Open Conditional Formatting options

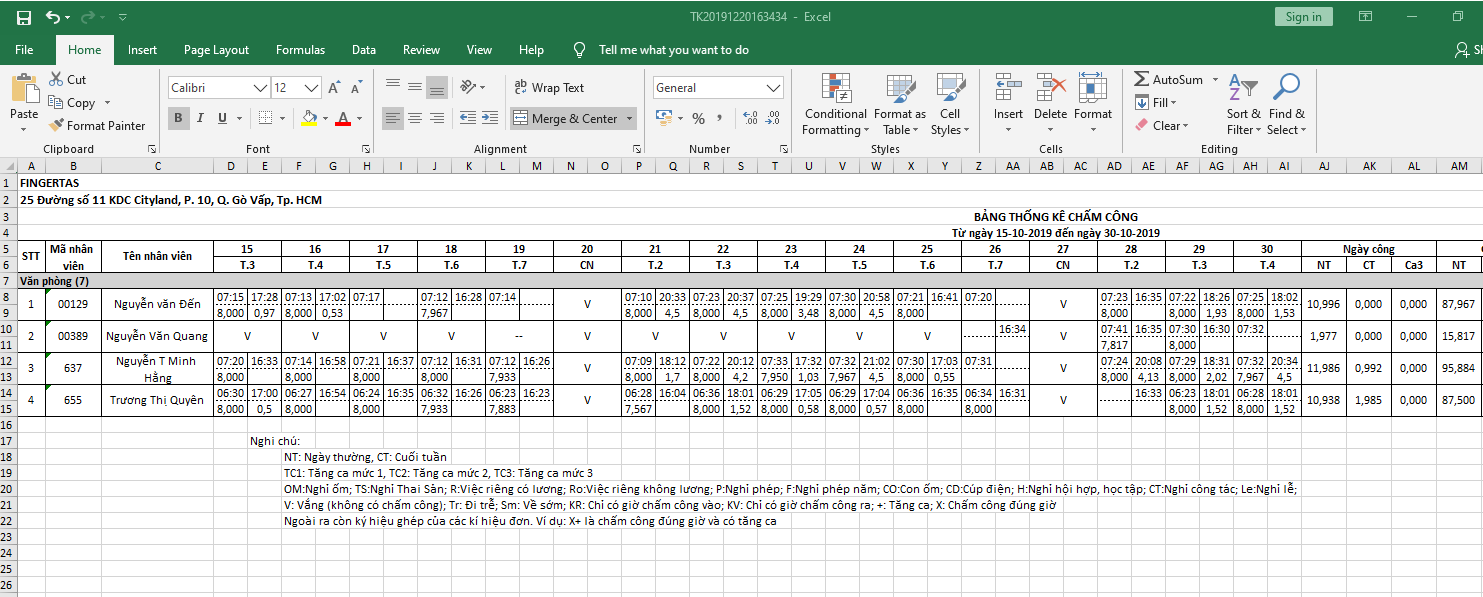(836, 105)
